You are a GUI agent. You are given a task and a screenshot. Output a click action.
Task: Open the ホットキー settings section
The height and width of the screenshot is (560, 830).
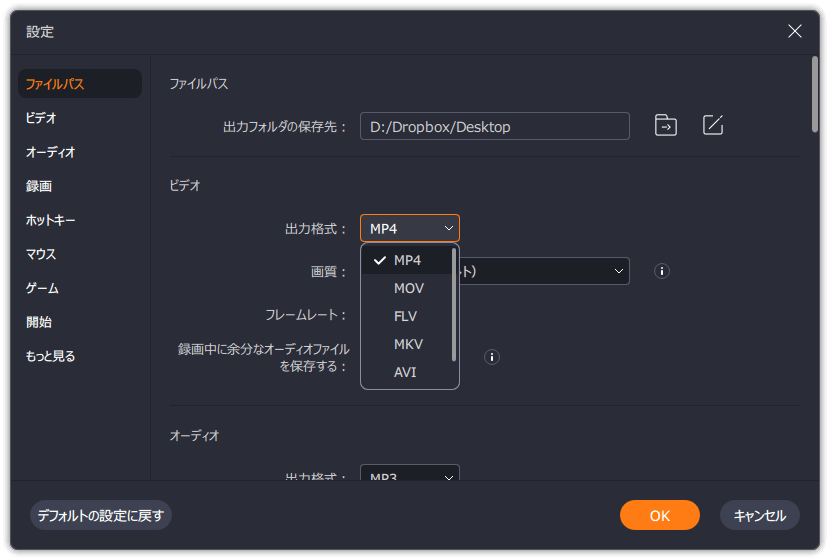(50, 220)
